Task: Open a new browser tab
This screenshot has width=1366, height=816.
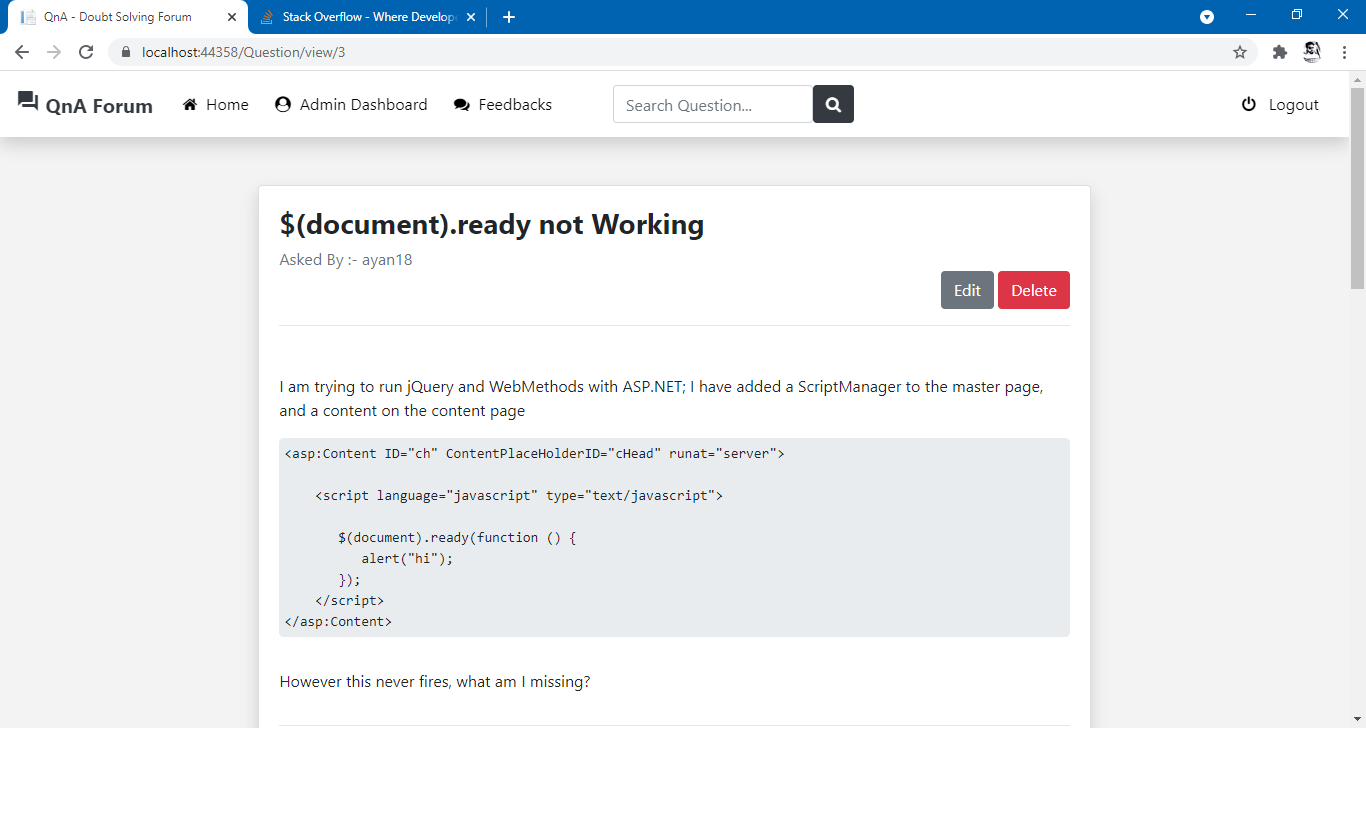Action: (509, 17)
